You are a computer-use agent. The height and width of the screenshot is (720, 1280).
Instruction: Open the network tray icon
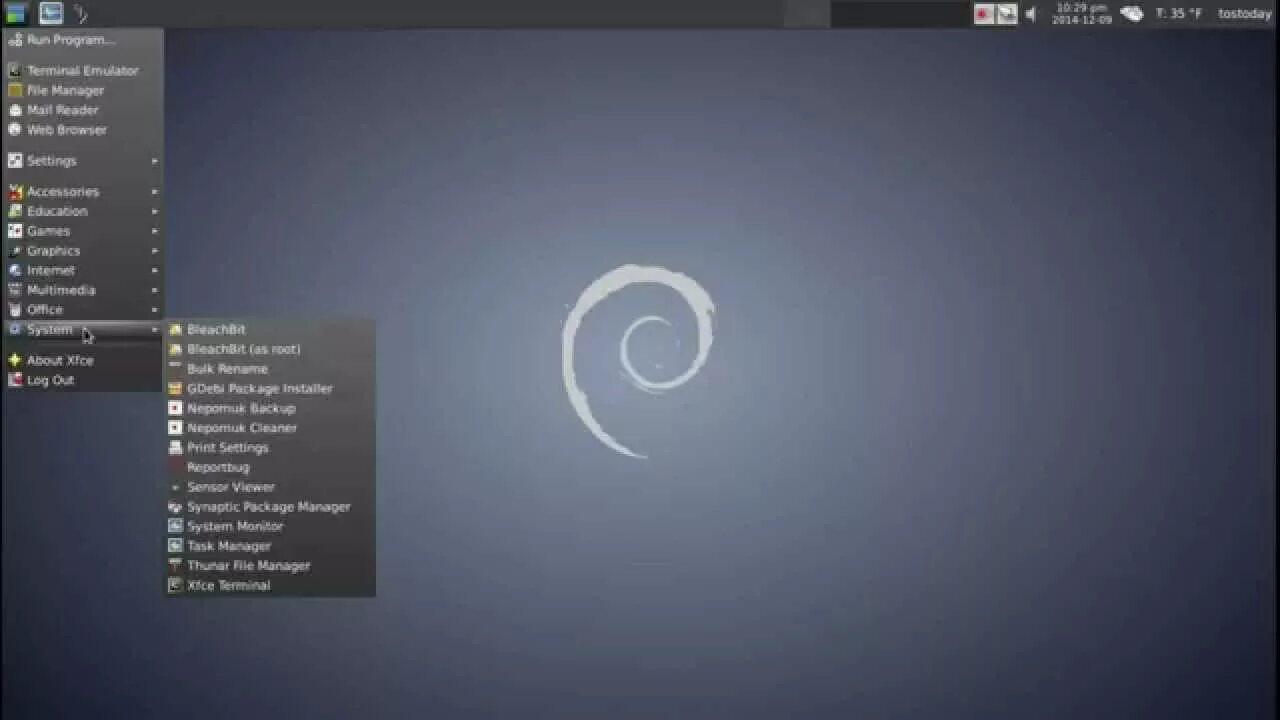click(x=1007, y=14)
